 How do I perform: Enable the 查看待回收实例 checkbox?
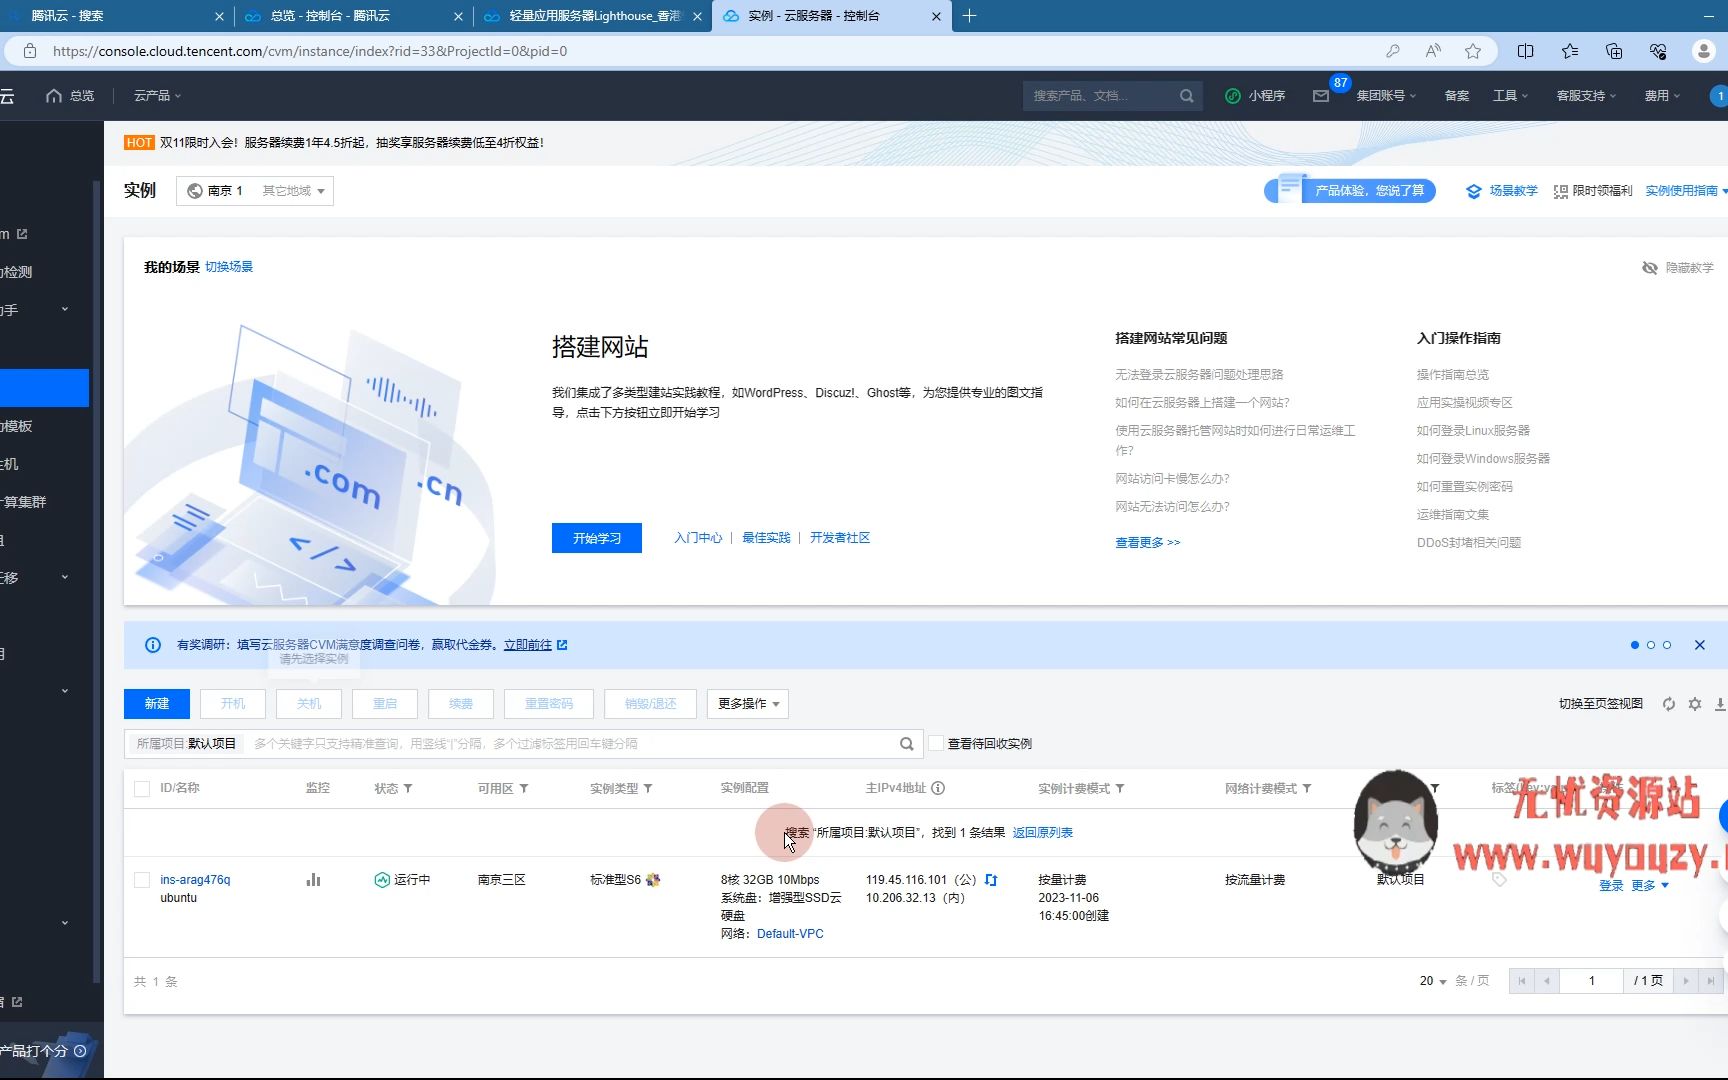click(936, 743)
